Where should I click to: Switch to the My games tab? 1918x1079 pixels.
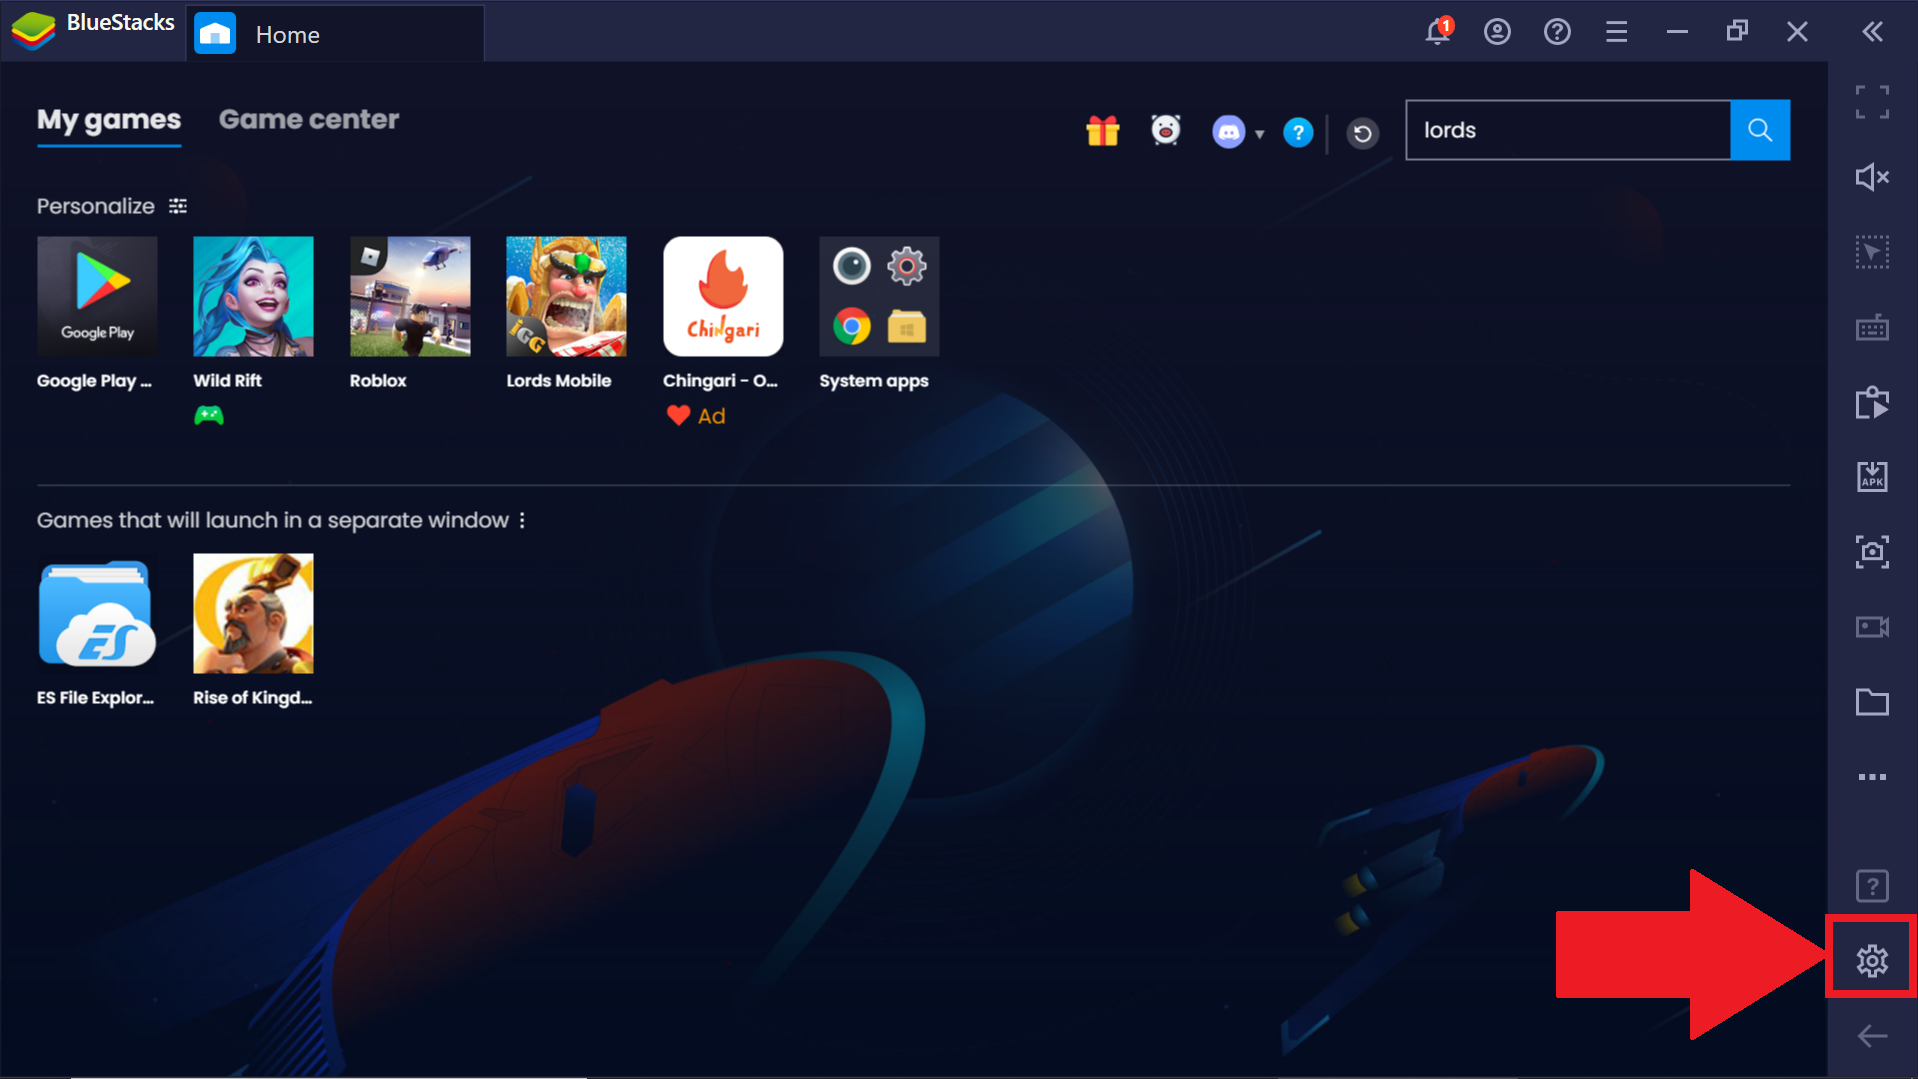[x=109, y=120]
